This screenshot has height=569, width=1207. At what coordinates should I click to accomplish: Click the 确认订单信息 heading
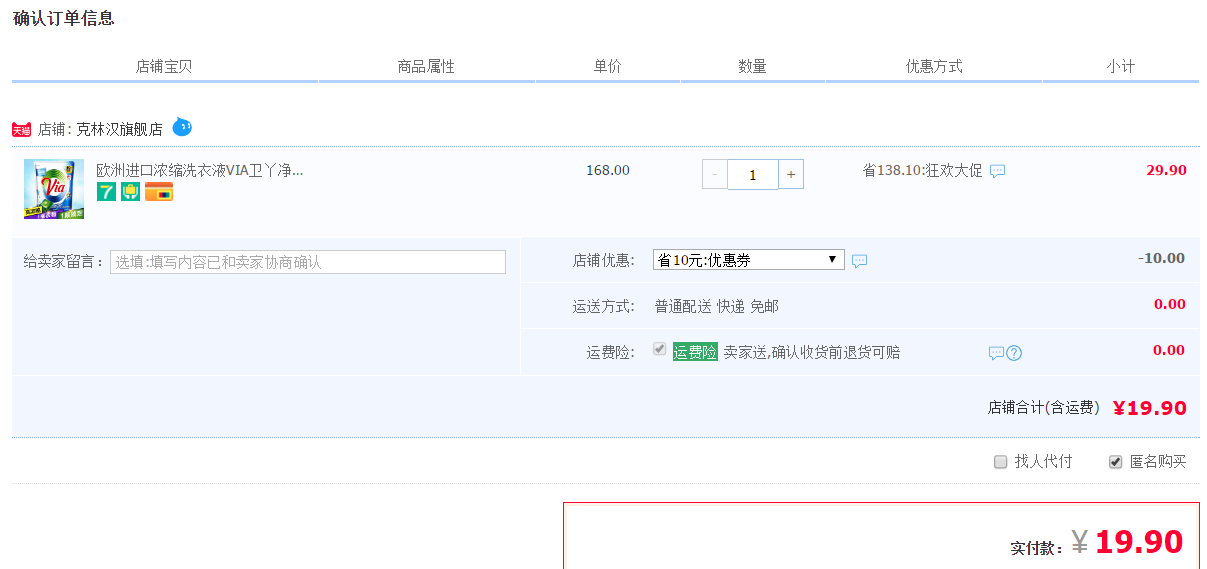(63, 18)
